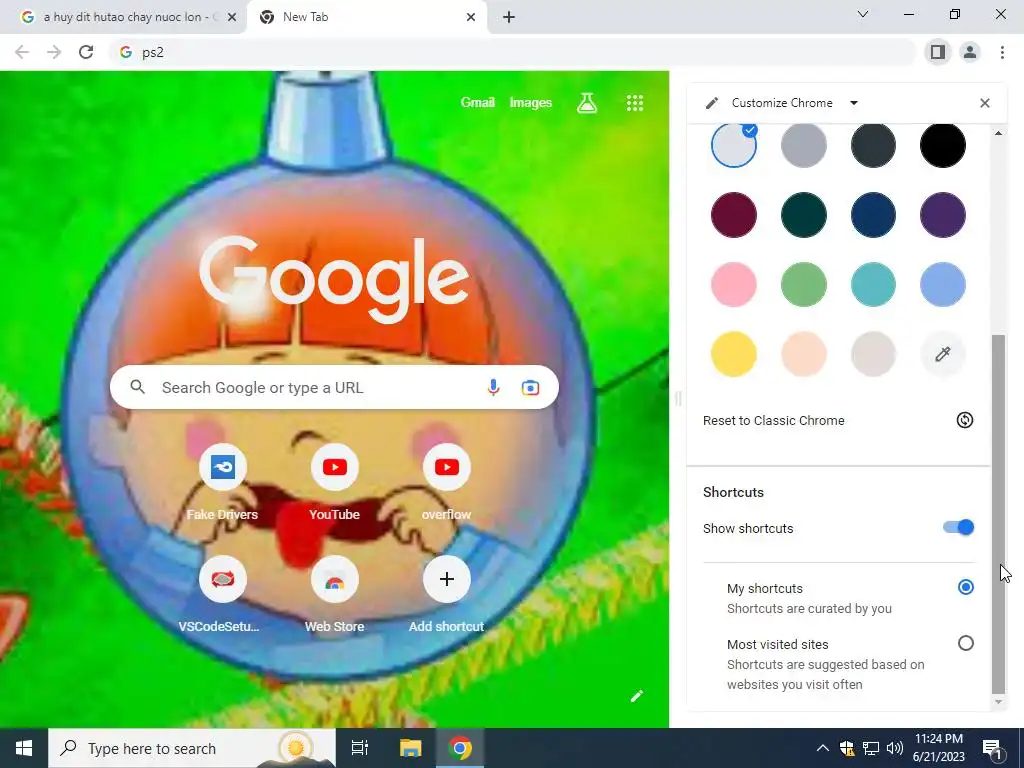The height and width of the screenshot is (768, 1024).
Task: Open File Explorer from the taskbar
Action: point(411,748)
